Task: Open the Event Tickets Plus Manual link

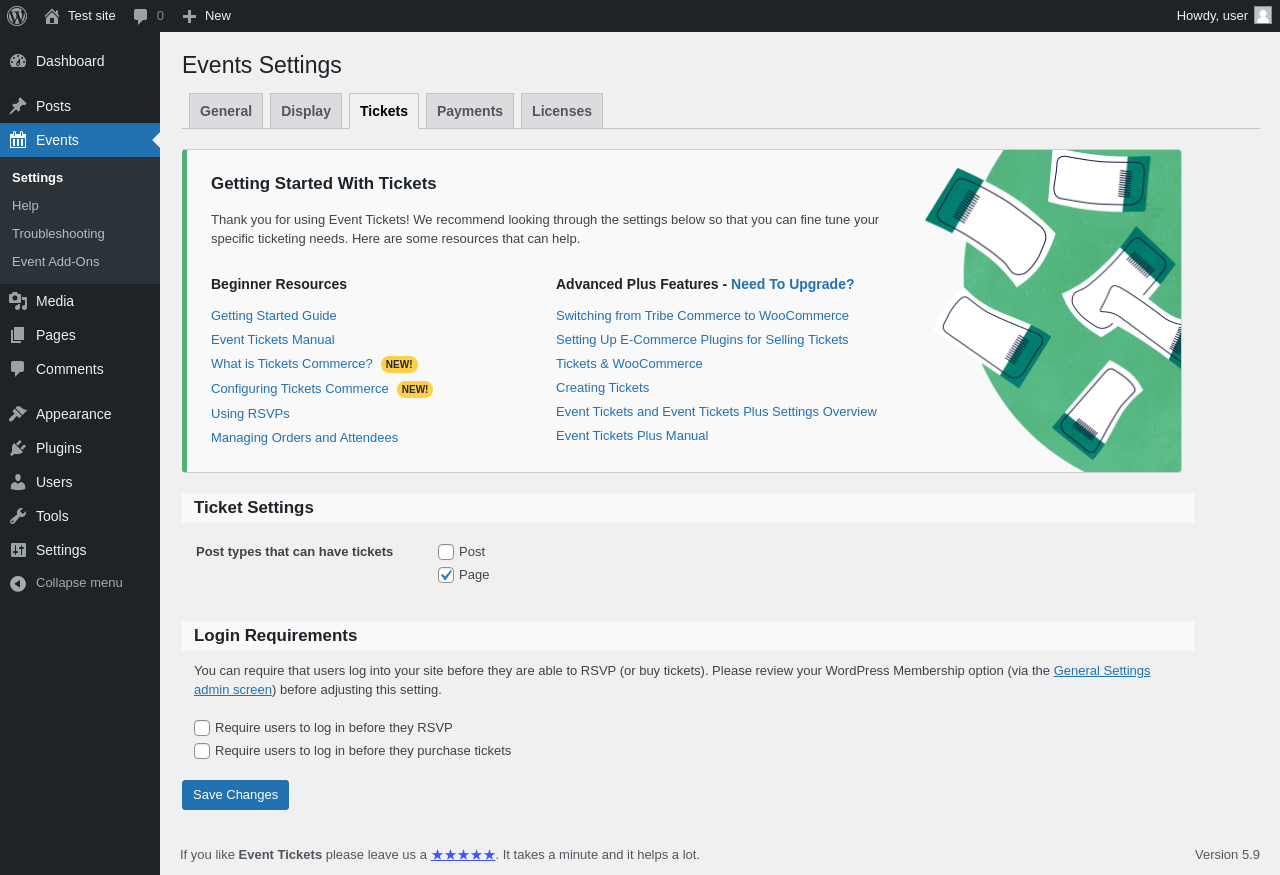Action: [632, 436]
